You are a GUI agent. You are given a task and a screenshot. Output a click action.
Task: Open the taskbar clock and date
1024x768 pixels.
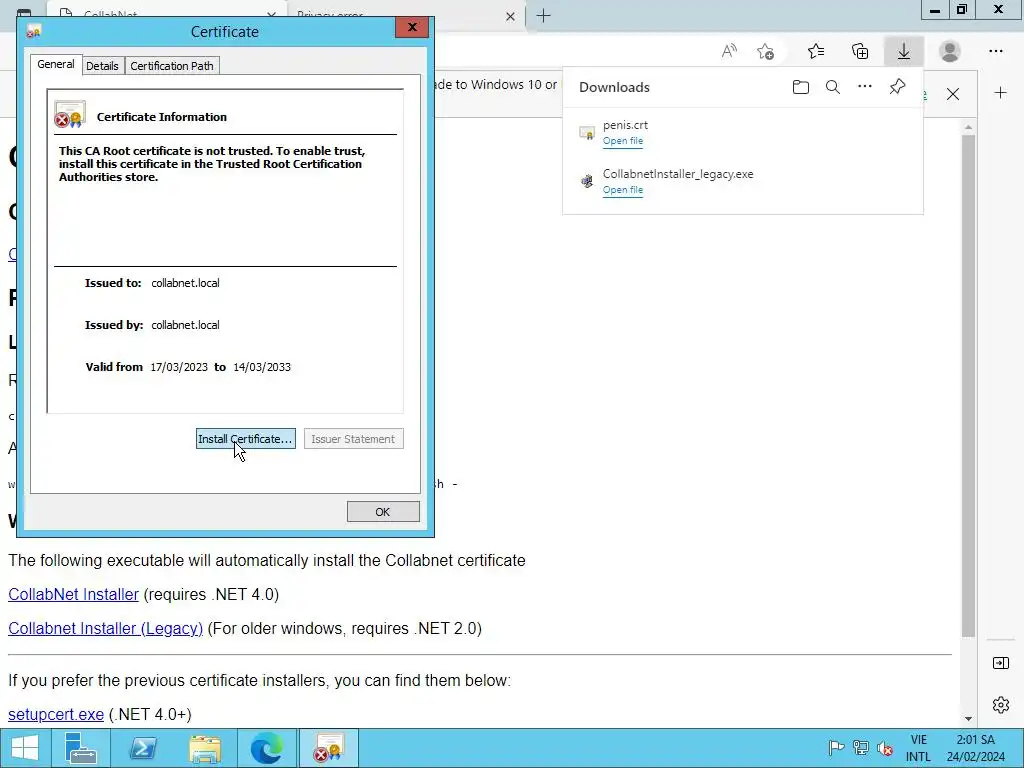[976, 748]
